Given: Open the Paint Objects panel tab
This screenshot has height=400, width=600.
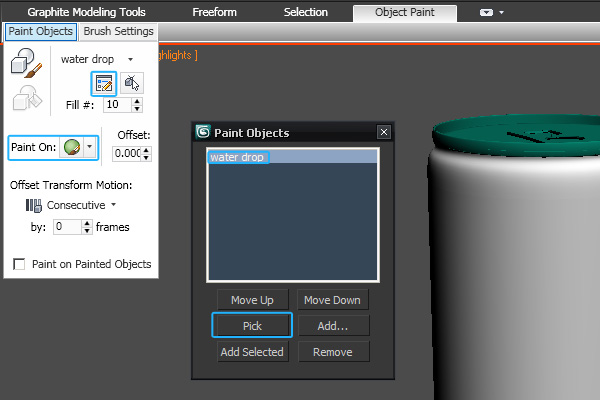Looking at the screenshot, I should 41,31.
